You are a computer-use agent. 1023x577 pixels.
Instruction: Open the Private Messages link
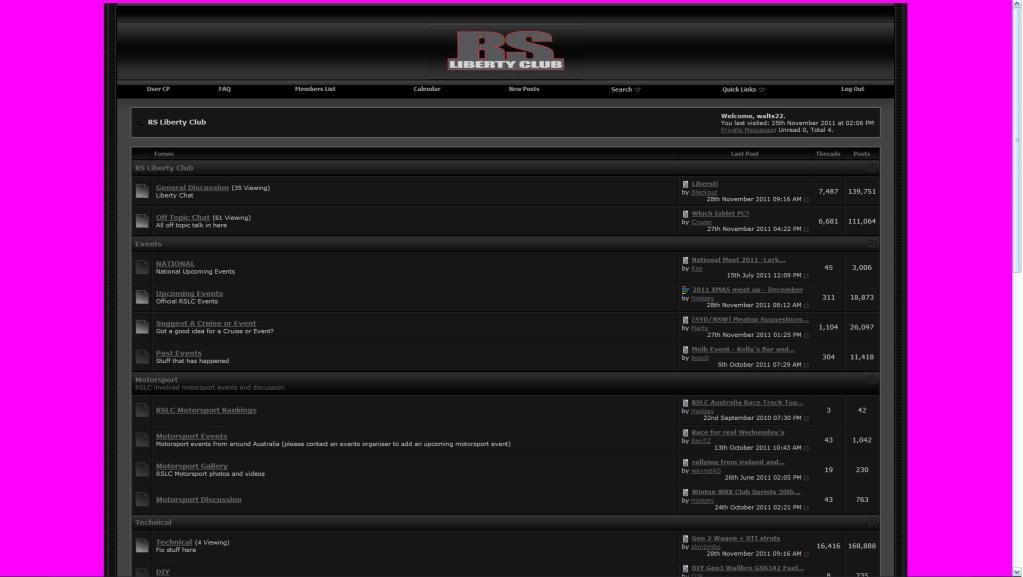747,130
